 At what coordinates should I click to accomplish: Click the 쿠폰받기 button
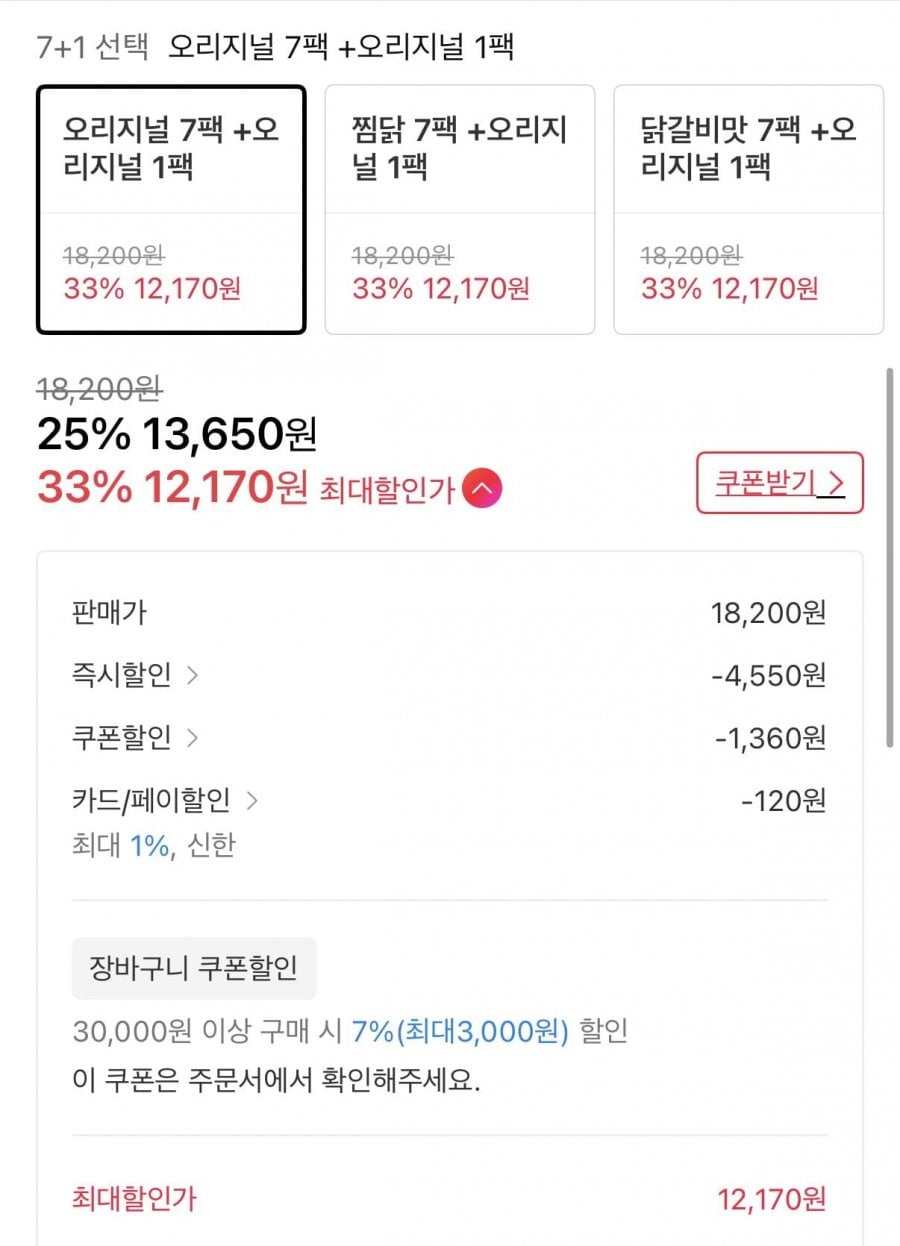pyautogui.click(x=779, y=483)
